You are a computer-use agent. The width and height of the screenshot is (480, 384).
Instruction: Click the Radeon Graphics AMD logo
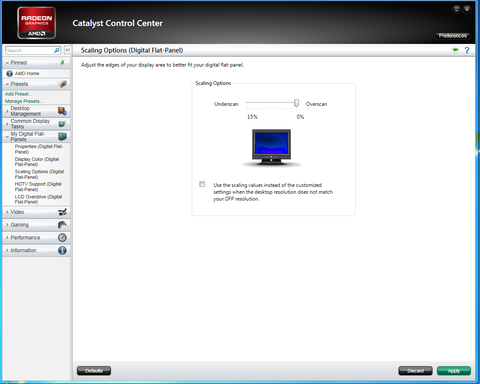coord(36,23)
